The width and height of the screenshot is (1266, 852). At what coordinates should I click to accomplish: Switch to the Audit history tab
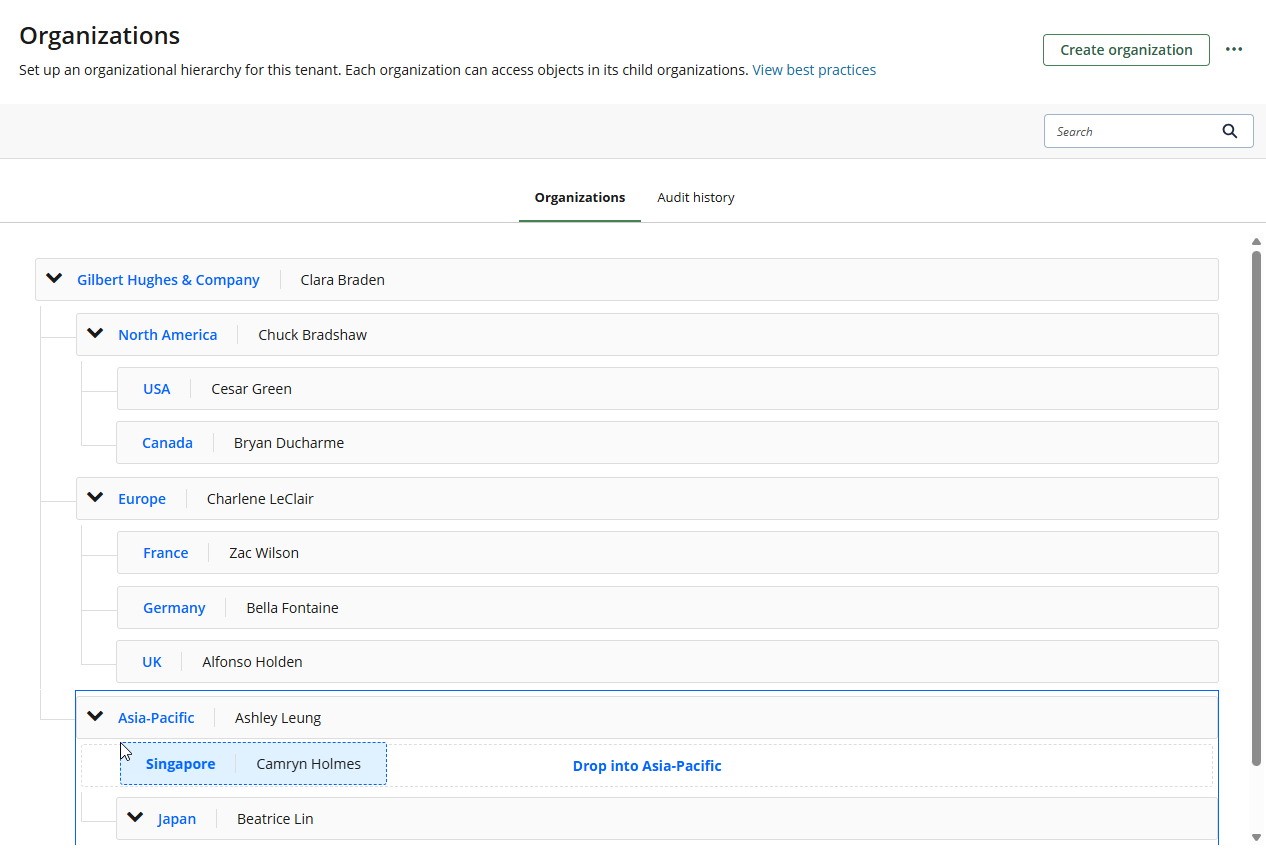695,198
